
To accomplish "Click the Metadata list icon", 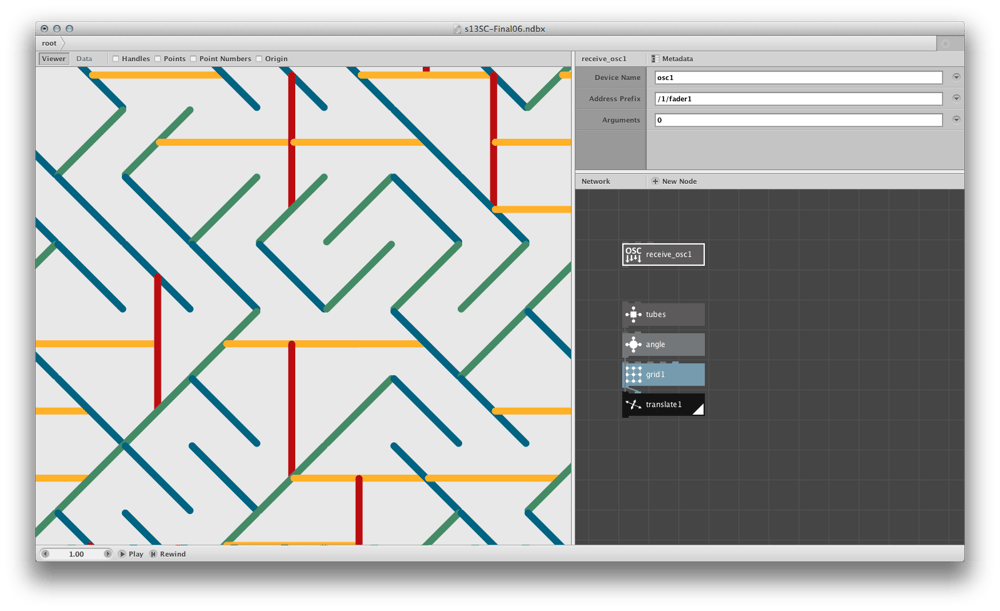I will [655, 59].
